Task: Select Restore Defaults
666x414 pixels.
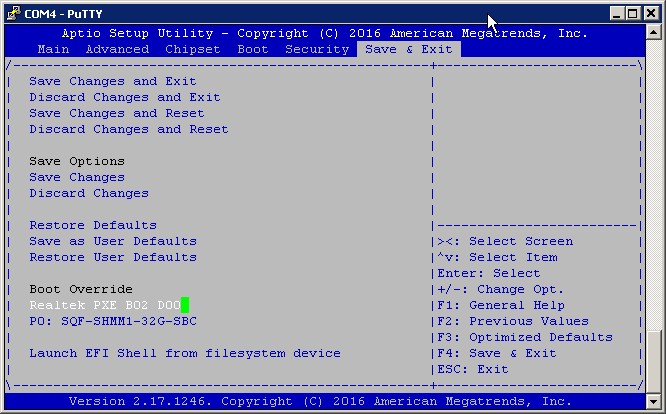Action: point(93,225)
